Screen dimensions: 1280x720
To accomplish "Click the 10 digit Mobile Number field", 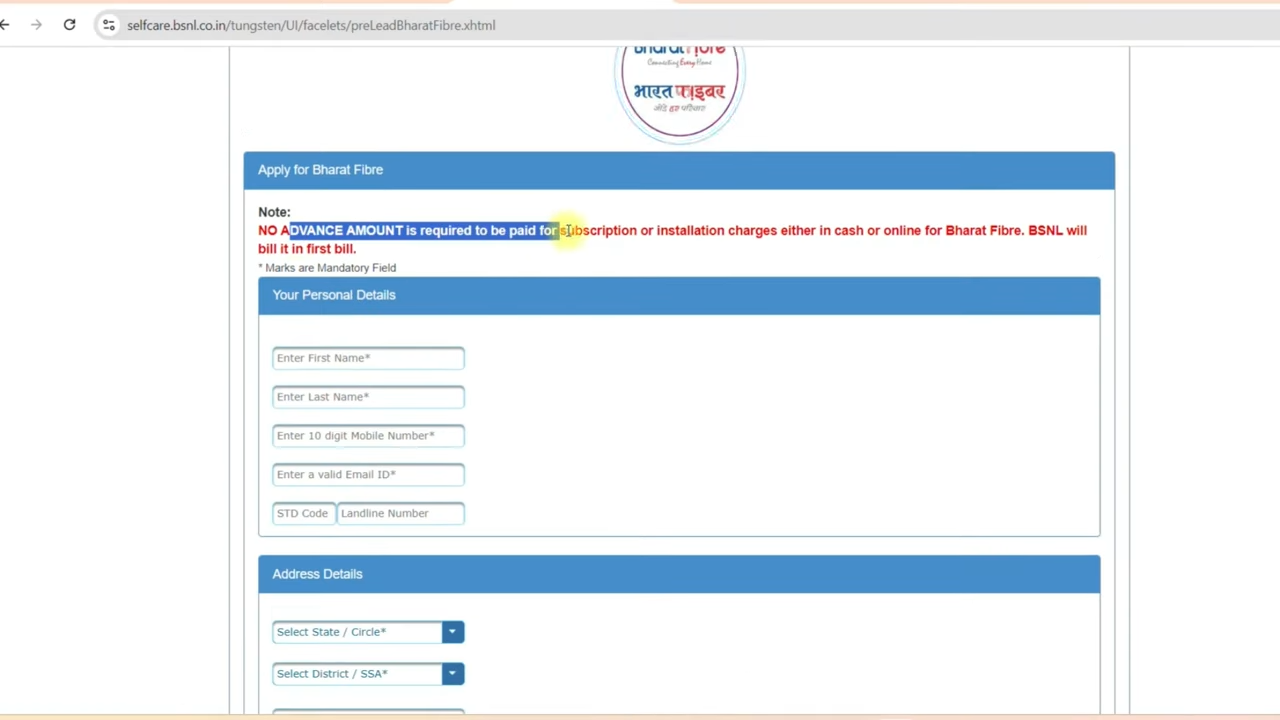I will pyautogui.click(x=368, y=435).
